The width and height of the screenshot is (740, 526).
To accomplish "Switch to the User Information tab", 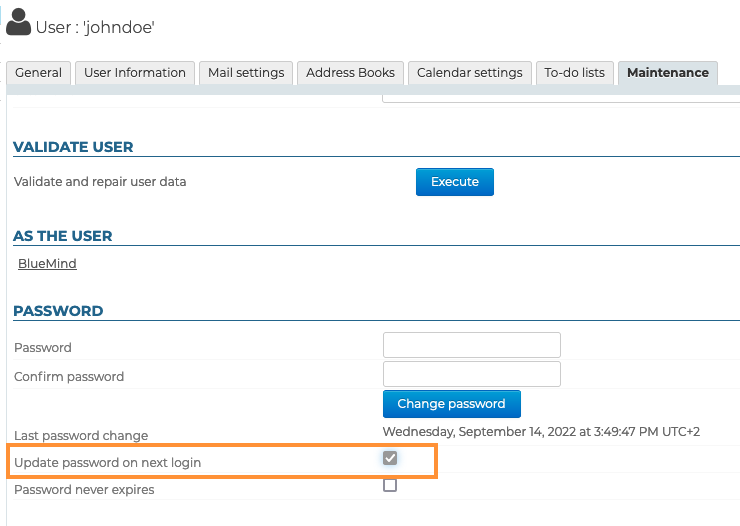I will 135,73.
